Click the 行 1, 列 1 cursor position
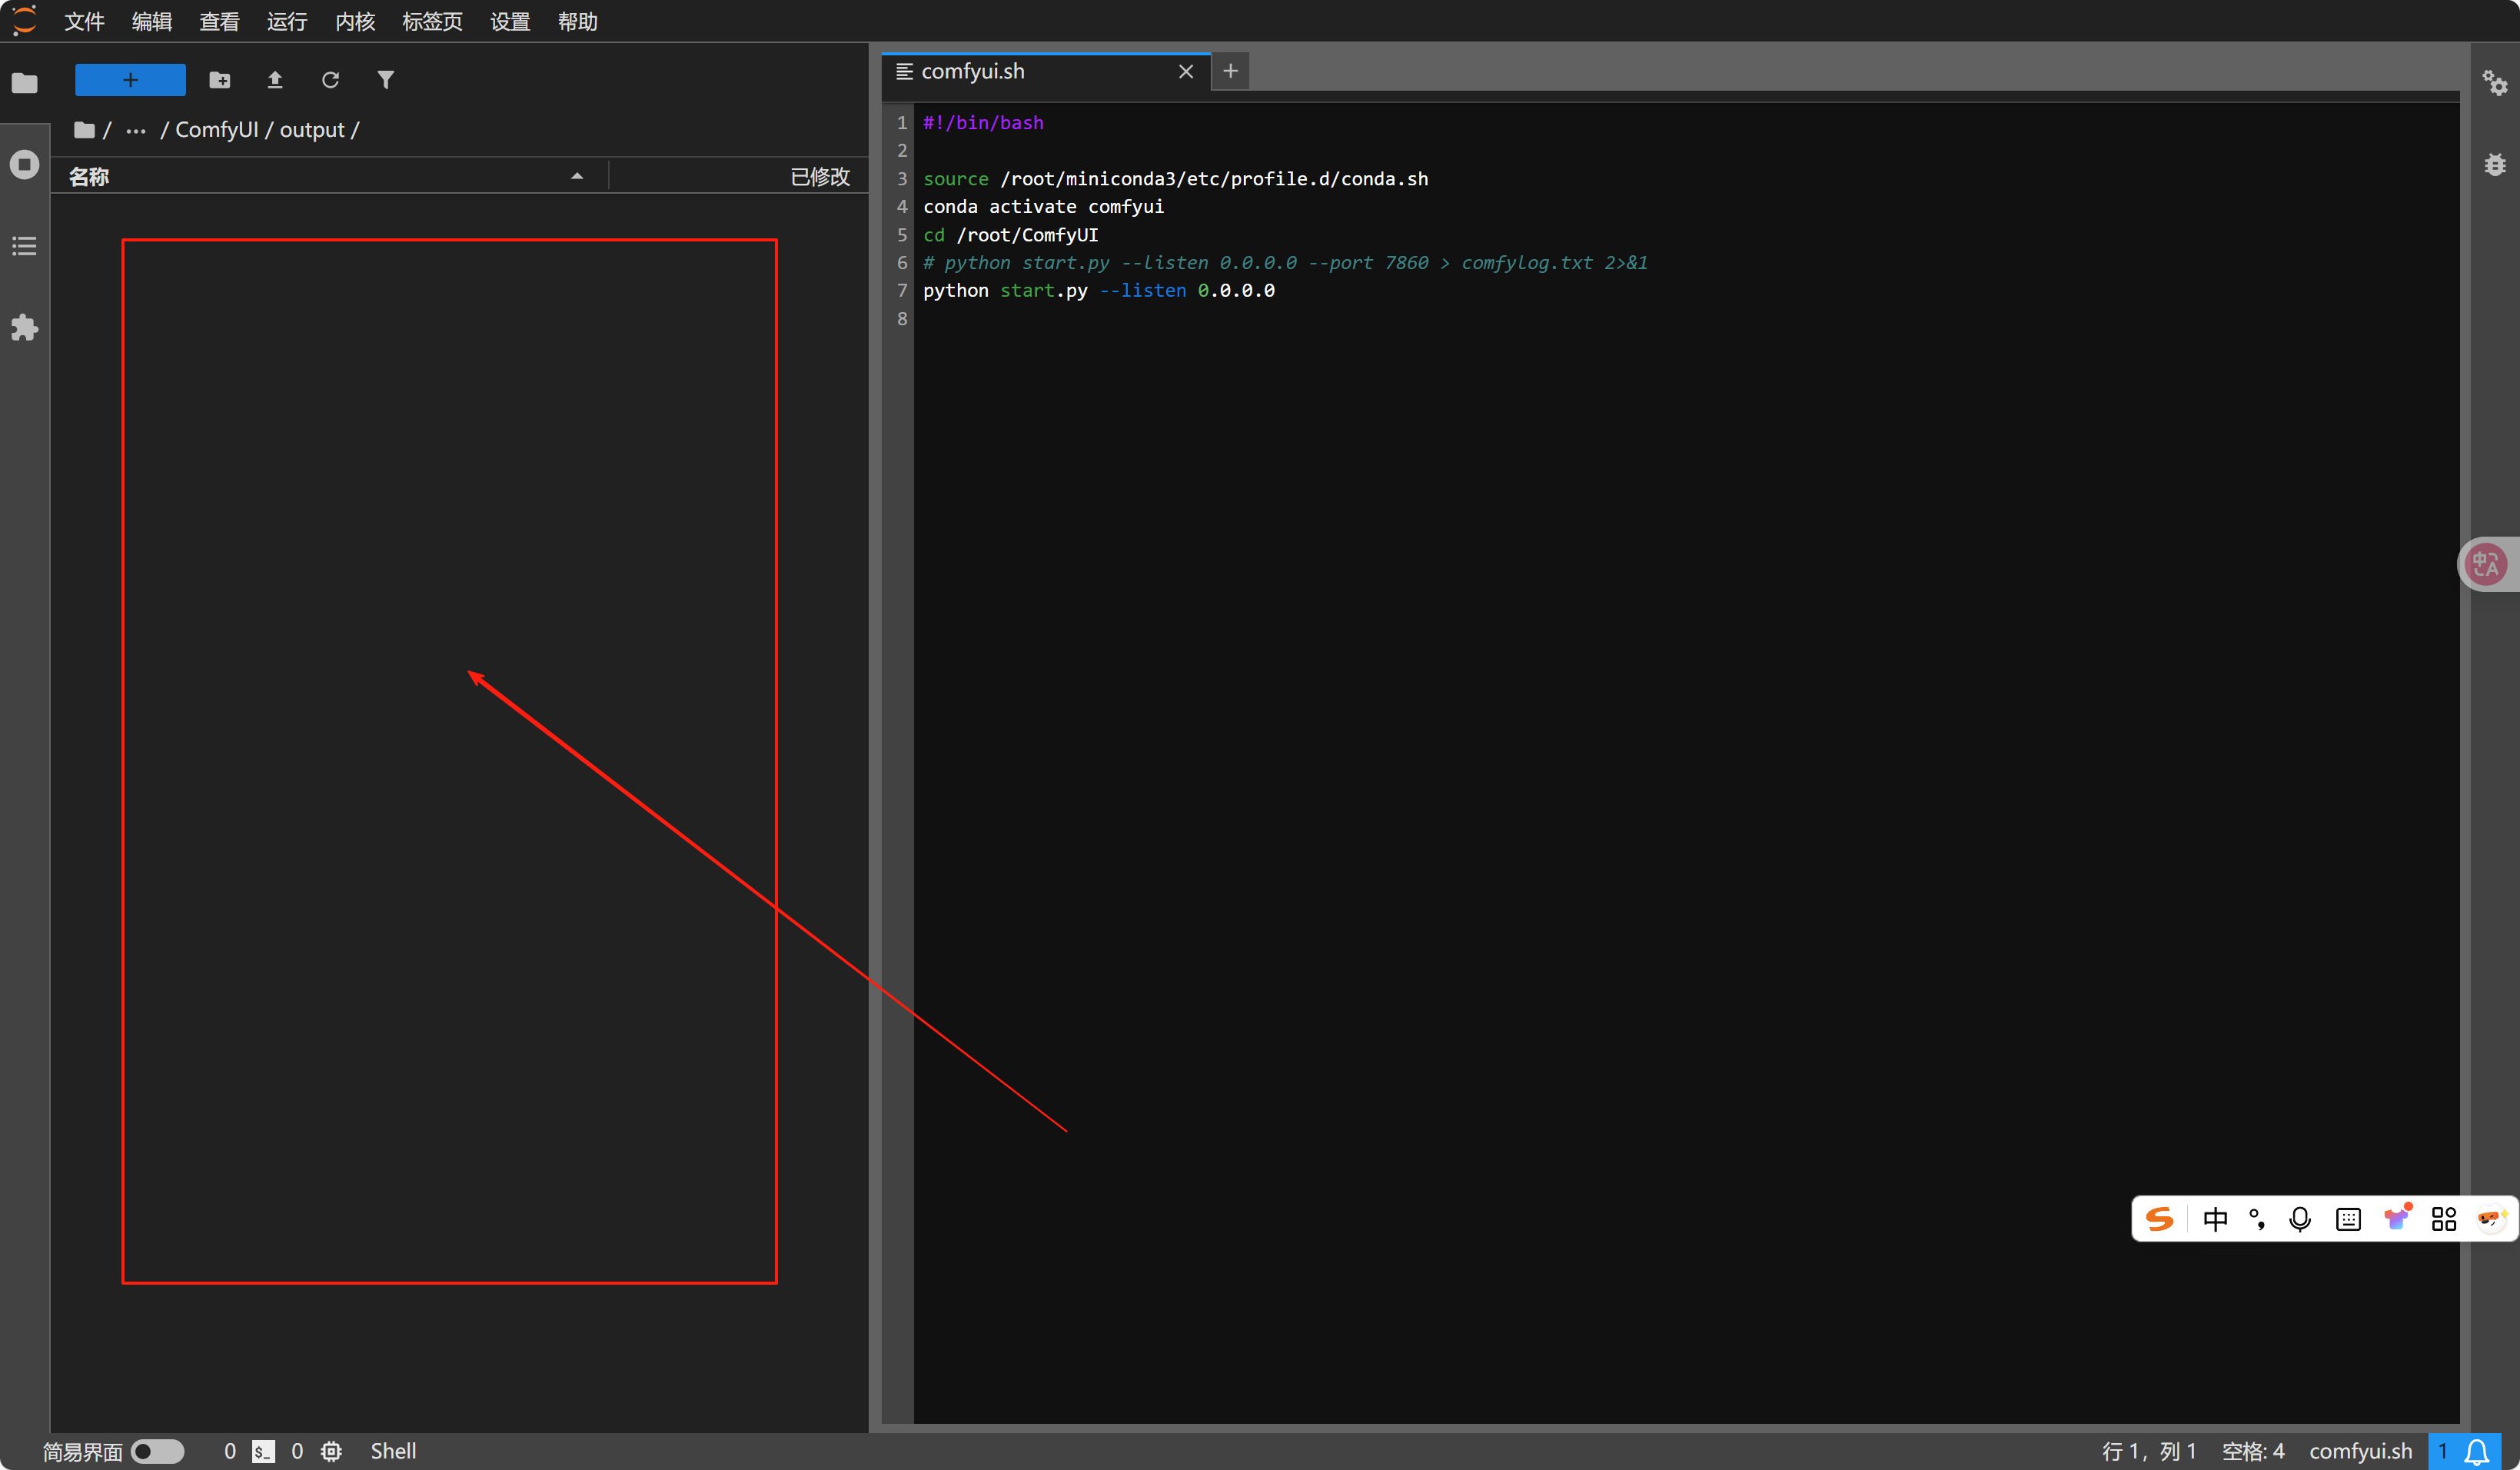2520x1470 pixels. [2149, 1451]
